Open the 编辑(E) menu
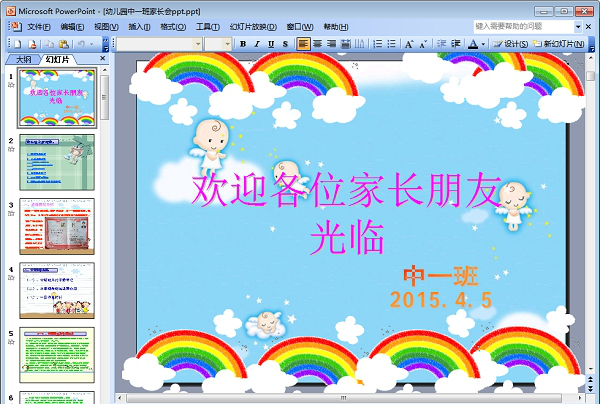The image size is (600, 420). point(72,27)
